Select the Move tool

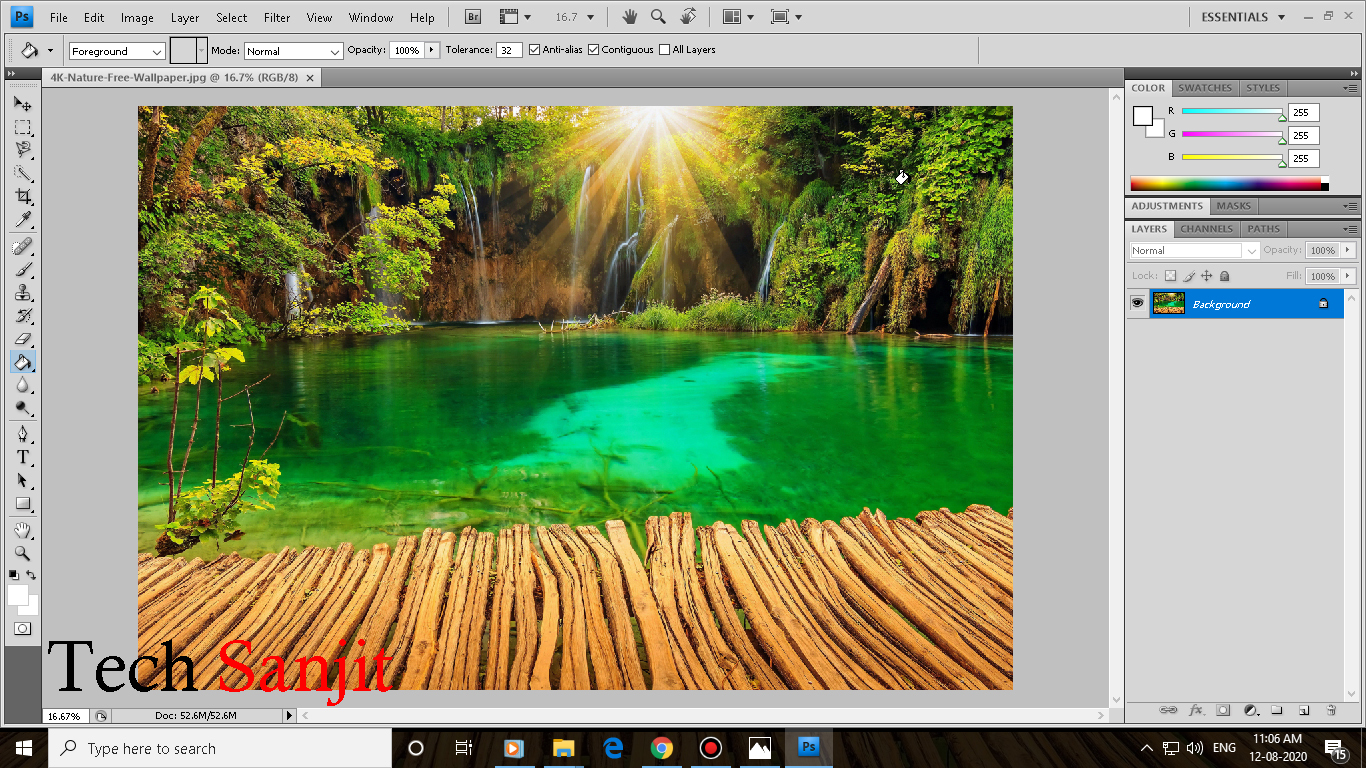(x=22, y=103)
